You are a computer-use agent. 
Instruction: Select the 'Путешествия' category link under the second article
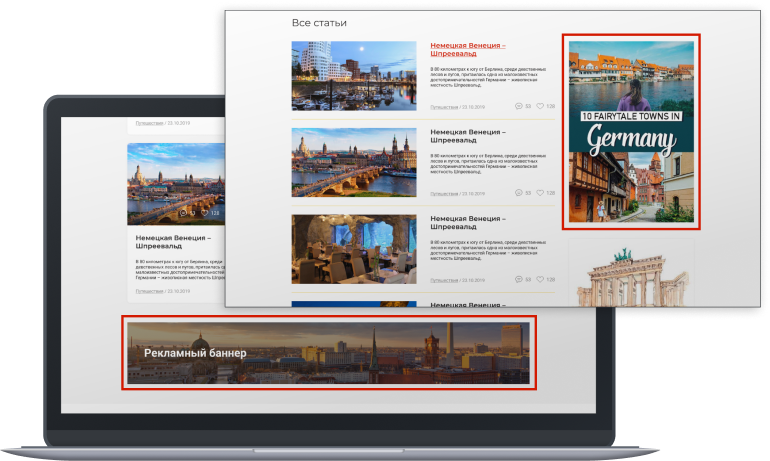click(x=444, y=194)
